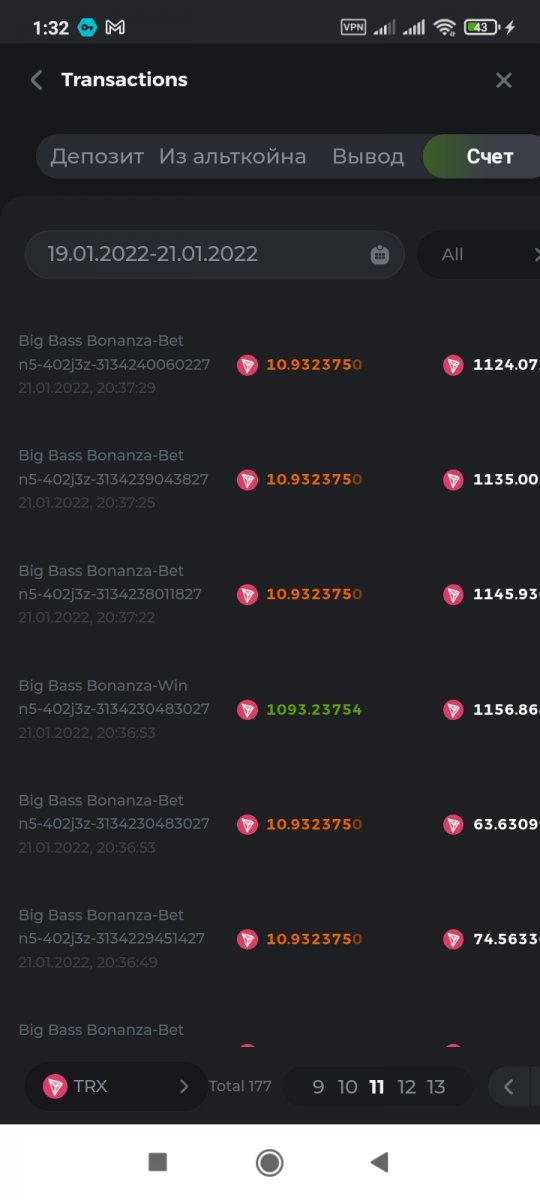Click previous page arrow in pagination
540x1200 pixels.
coord(509,1087)
